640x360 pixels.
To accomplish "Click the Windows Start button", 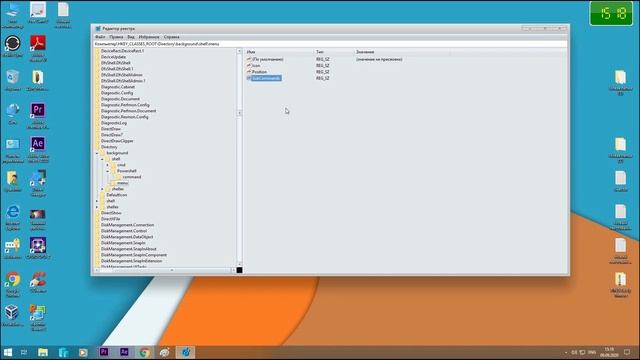I will tap(7, 352).
